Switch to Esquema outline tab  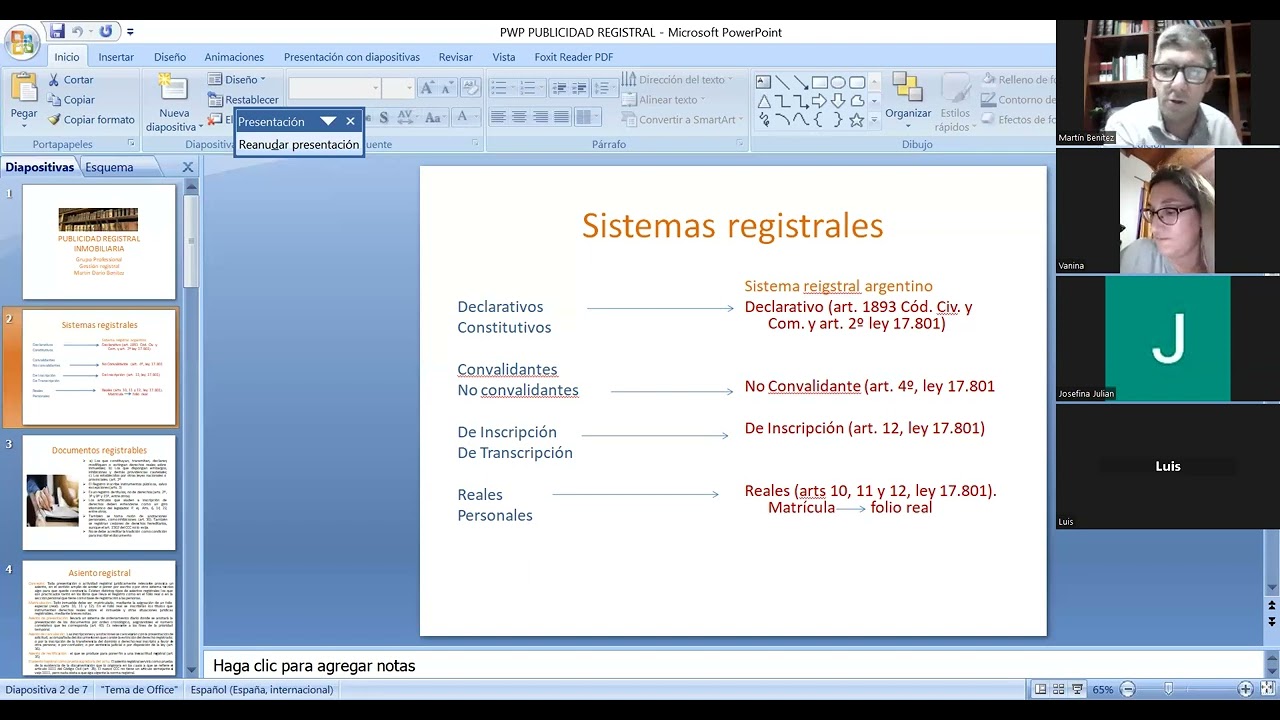pos(109,167)
